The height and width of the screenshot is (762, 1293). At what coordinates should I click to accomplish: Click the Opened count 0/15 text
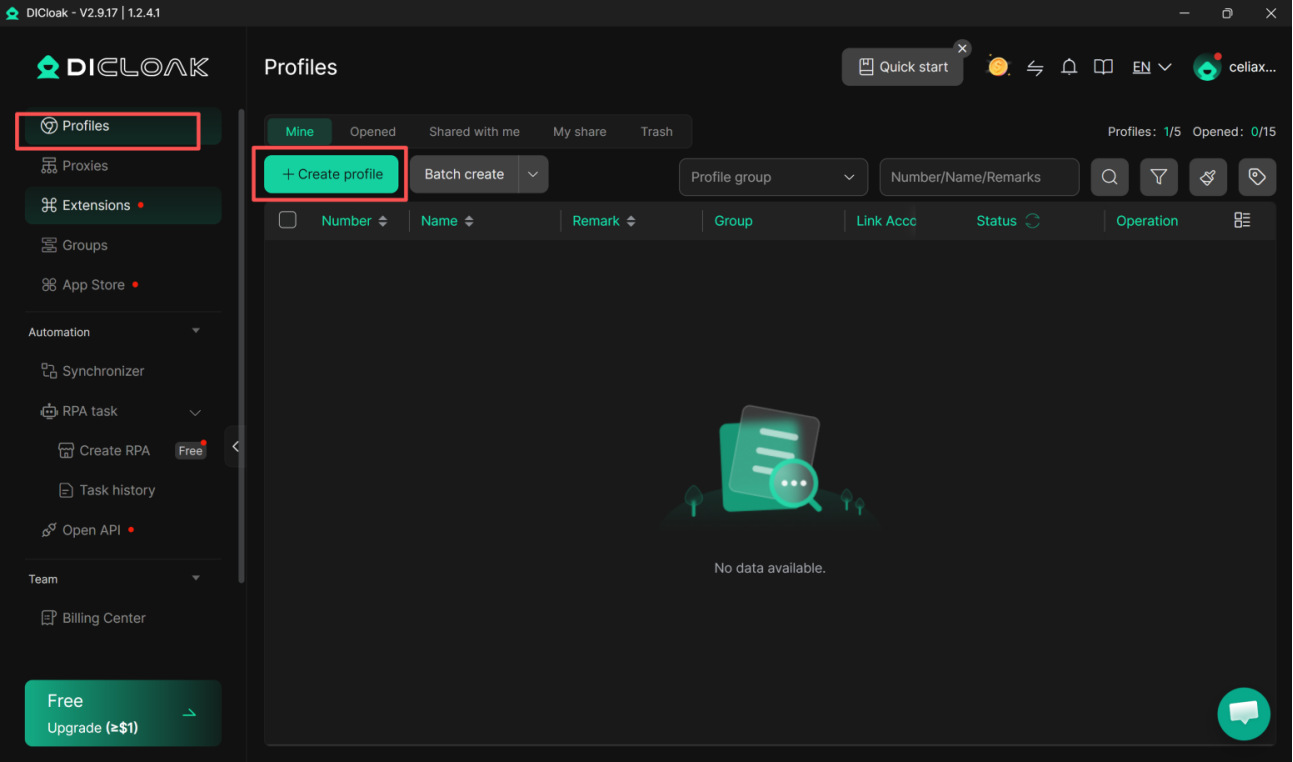point(1234,132)
